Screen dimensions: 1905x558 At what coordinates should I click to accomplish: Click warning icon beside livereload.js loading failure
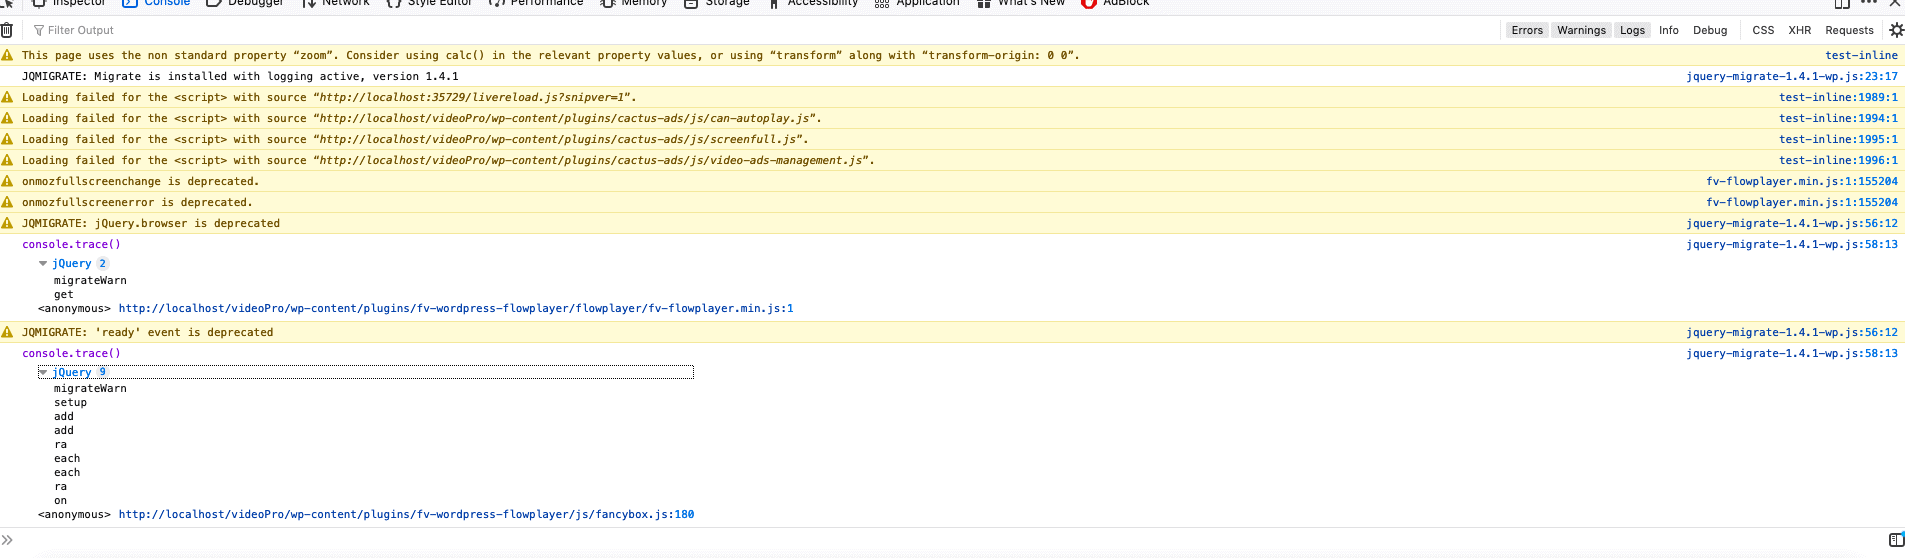7,97
